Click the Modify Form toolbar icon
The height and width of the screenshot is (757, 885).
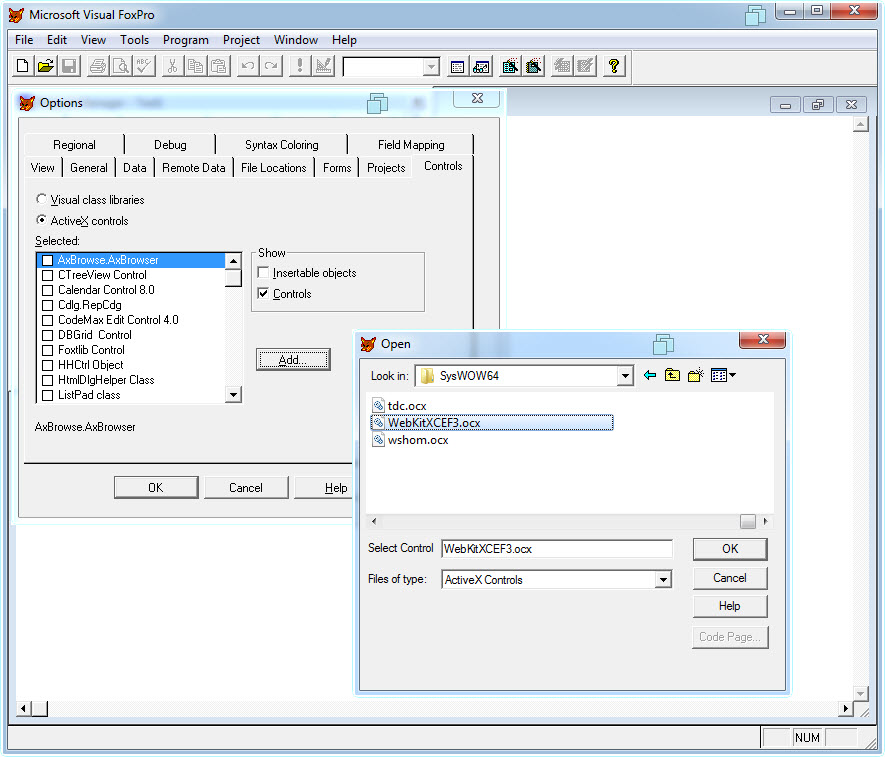click(323, 67)
